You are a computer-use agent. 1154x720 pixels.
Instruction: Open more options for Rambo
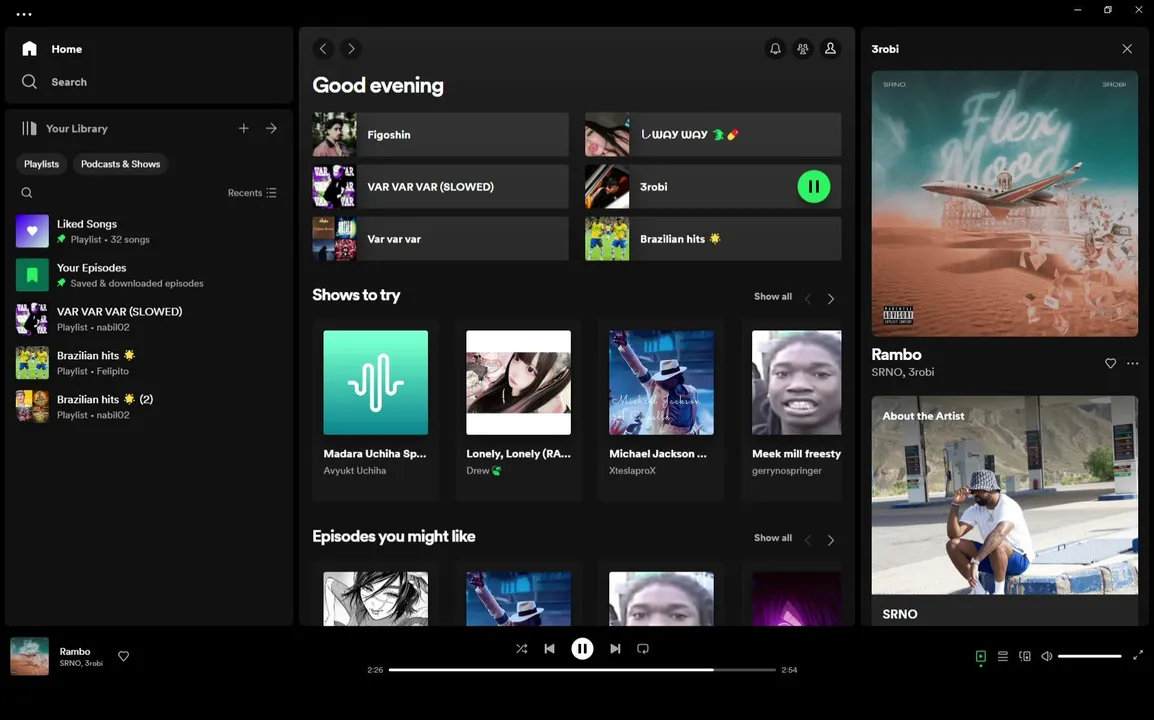[x=1133, y=363]
